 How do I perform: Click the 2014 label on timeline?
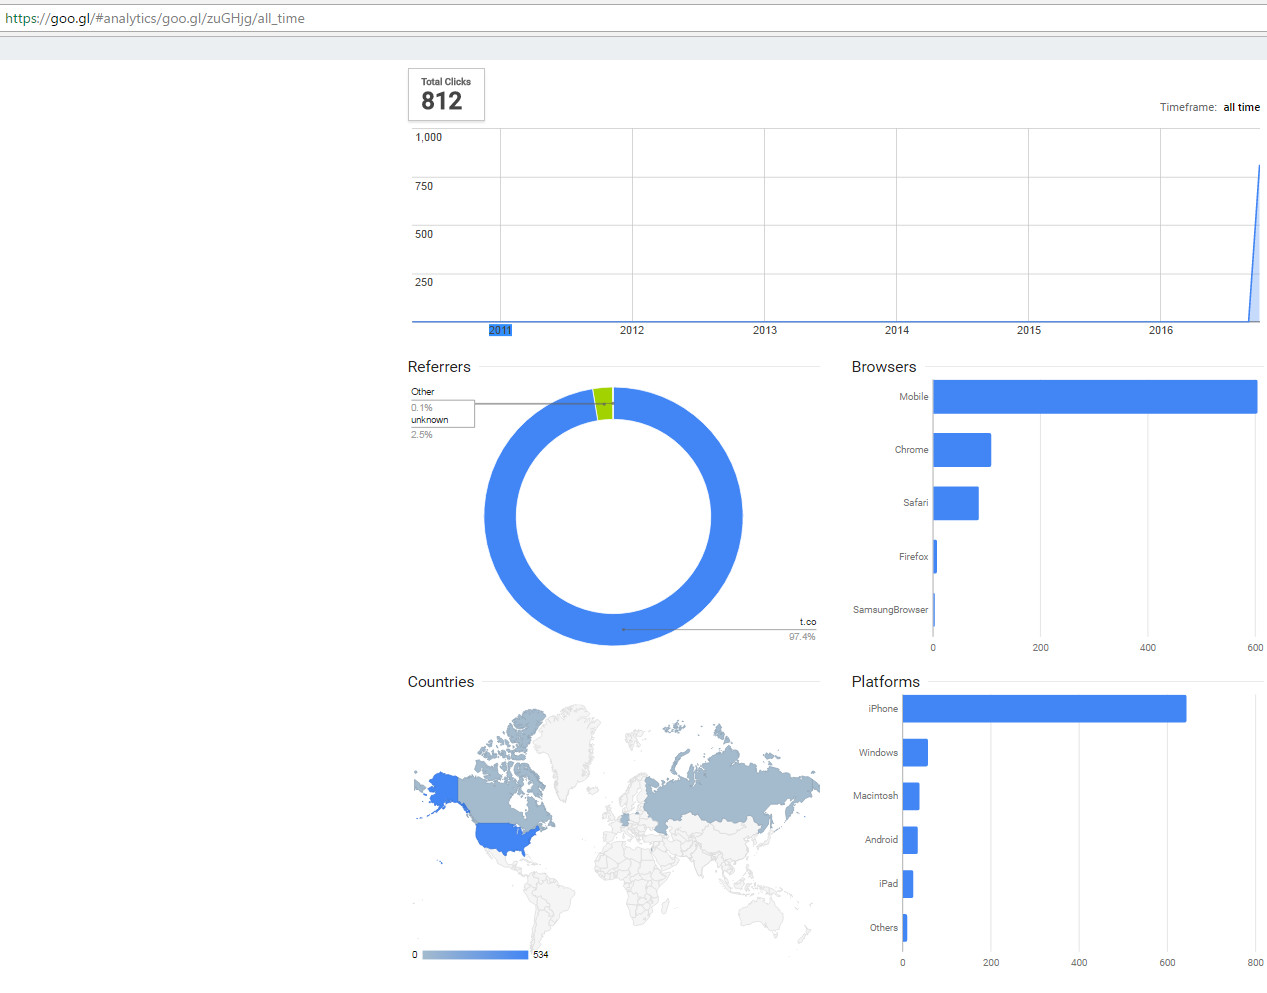pos(896,330)
